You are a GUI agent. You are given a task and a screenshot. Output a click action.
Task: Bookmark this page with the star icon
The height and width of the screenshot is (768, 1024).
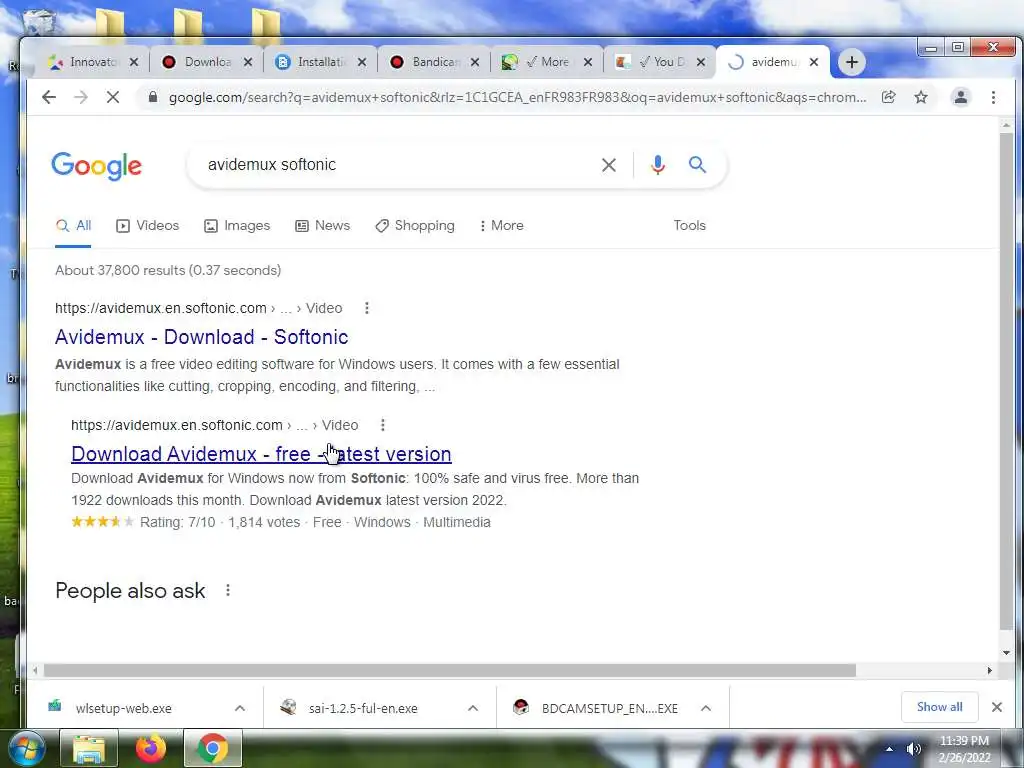click(921, 97)
